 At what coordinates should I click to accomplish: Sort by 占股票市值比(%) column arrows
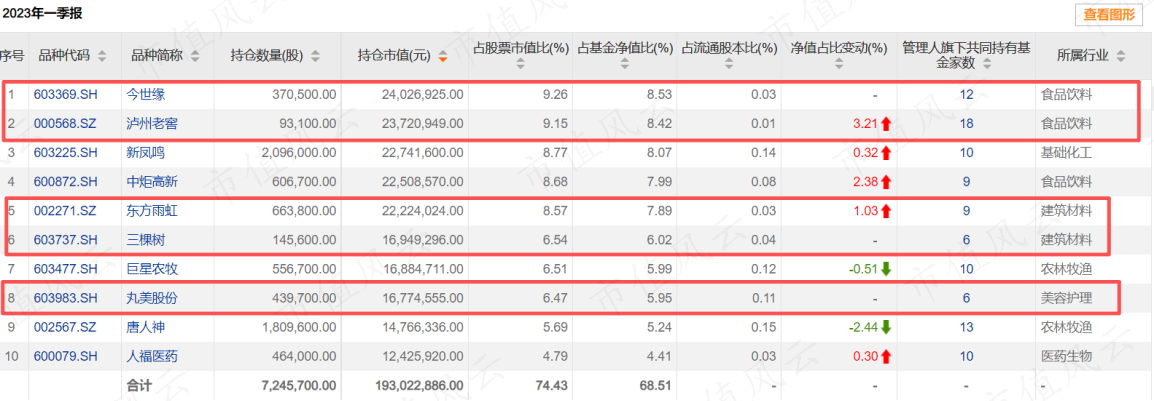pos(521,64)
